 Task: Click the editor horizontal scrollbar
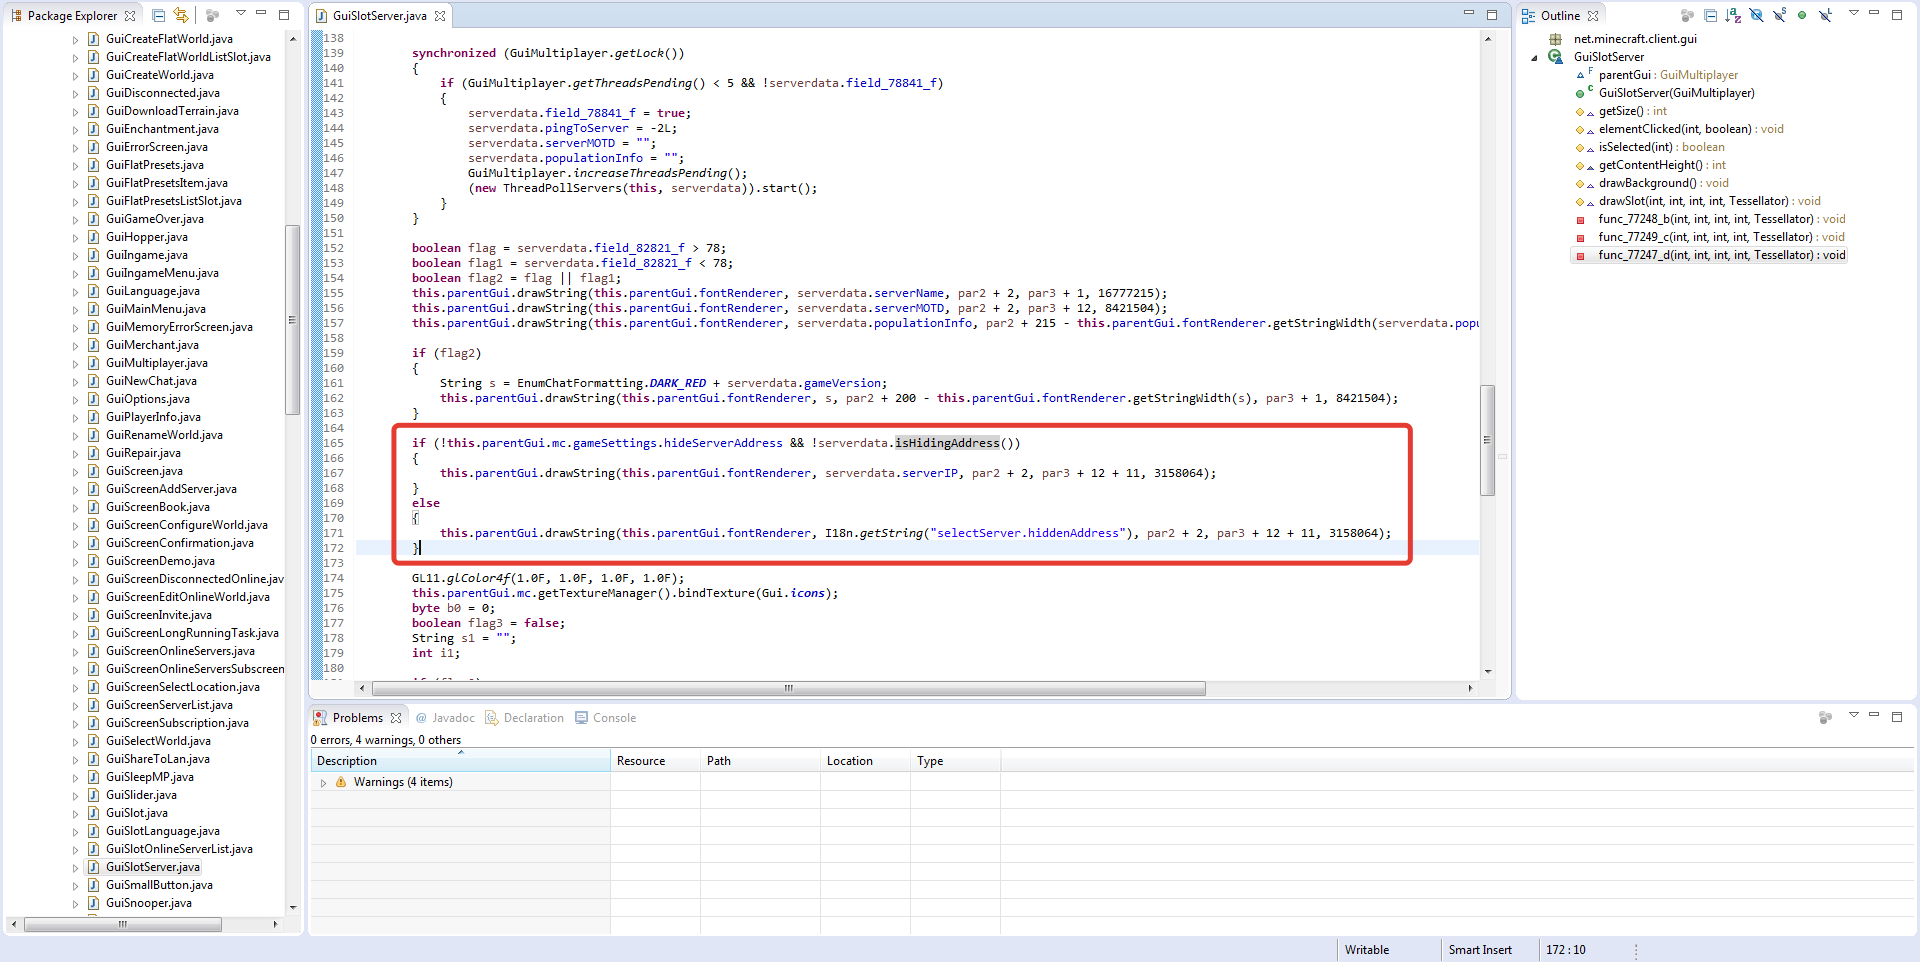(x=788, y=688)
